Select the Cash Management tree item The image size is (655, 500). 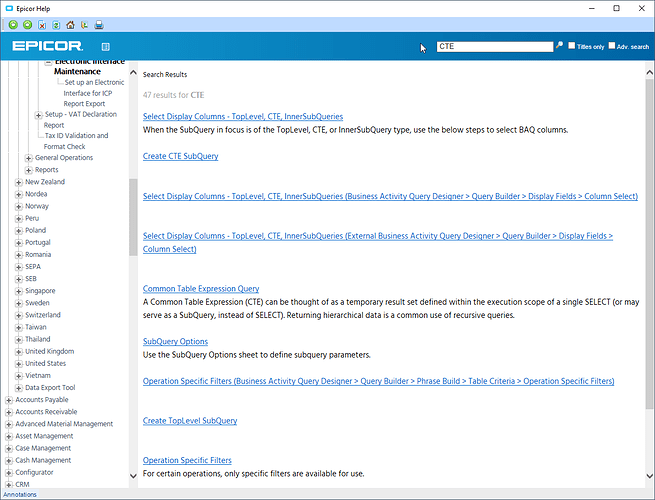tap(43, 460)
